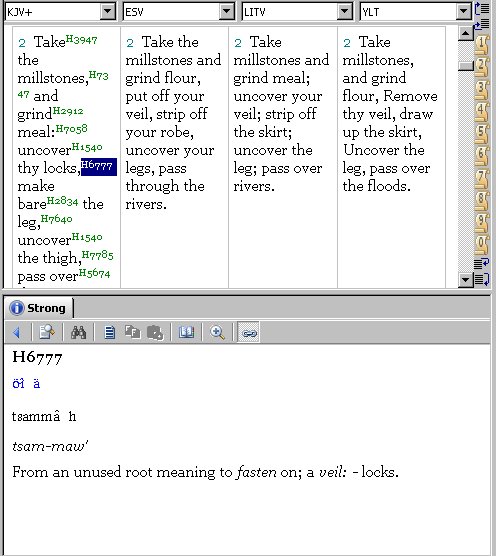Click the scroll down arrow of the Bible pane
The width and height of the screenshot is (496, 556).
(466, 280)
